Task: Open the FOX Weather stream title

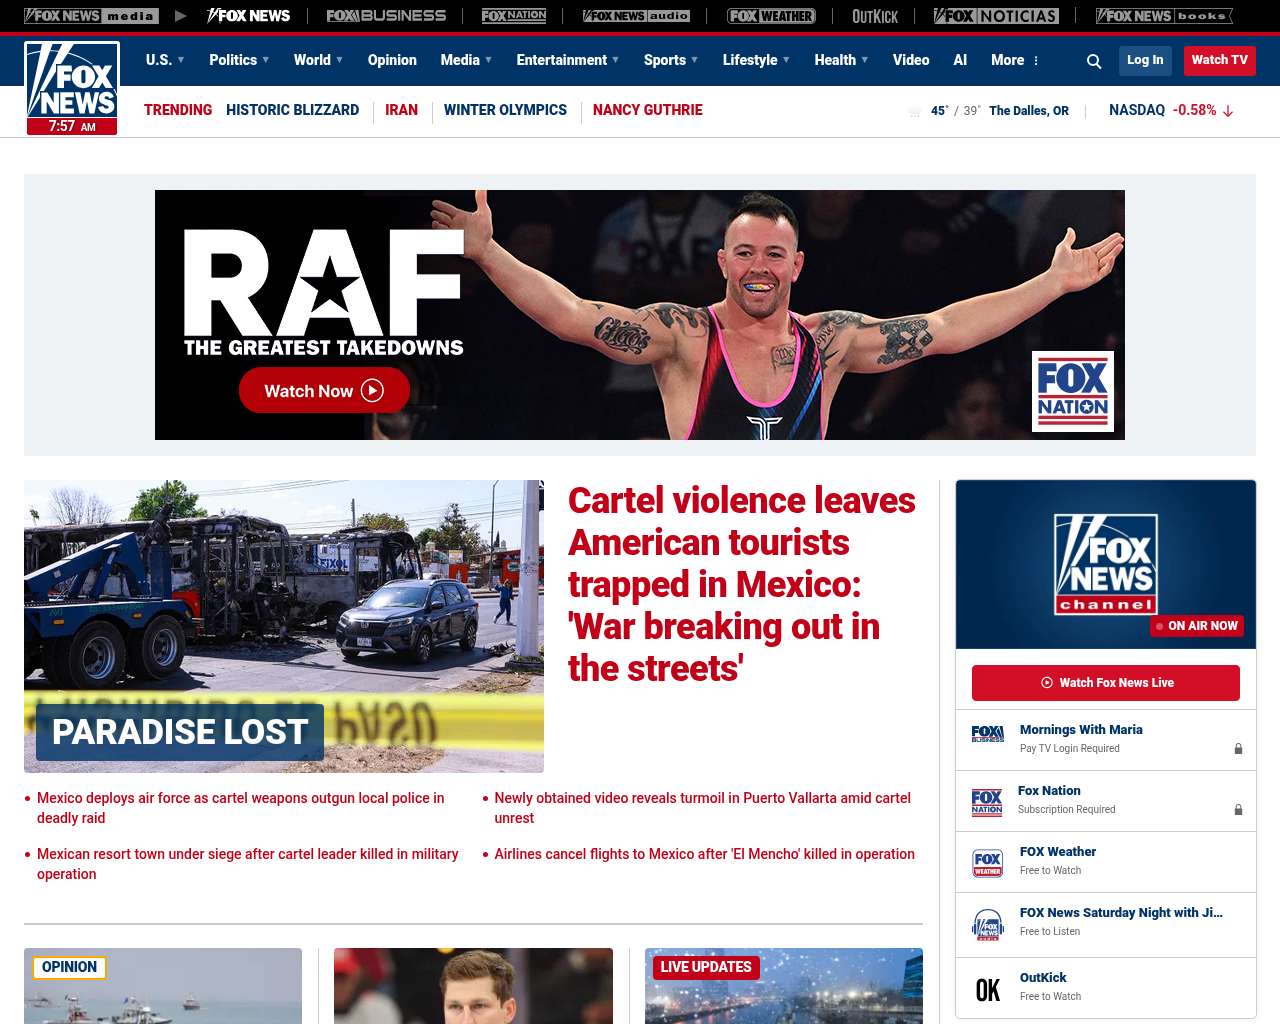Action: pos(1058,852)
